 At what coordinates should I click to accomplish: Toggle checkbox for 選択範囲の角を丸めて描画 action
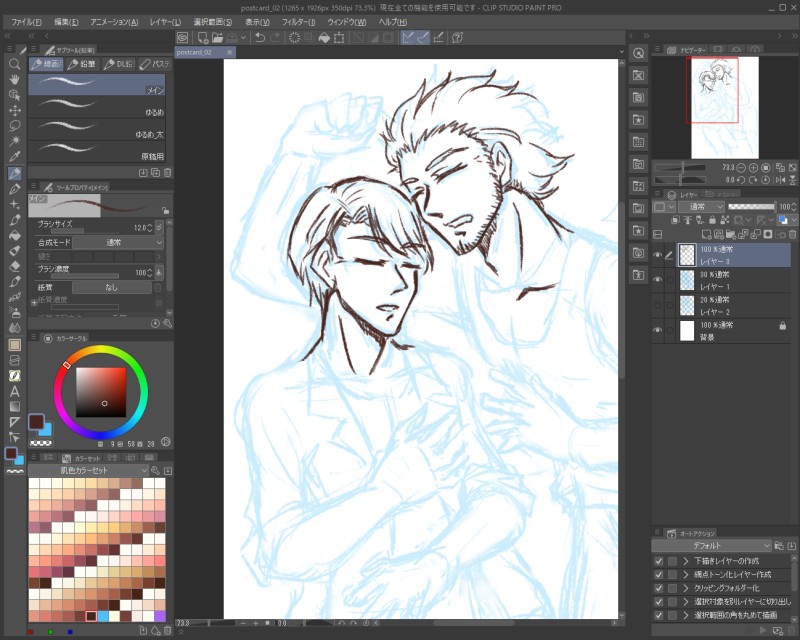[x=659, y=616]
